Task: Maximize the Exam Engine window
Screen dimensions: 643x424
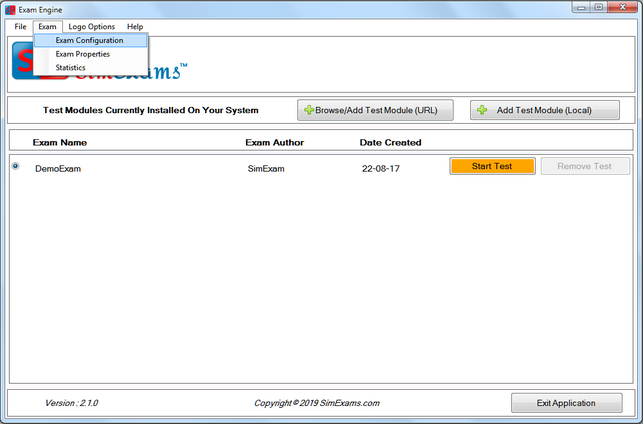Action: tap(599, 7)
